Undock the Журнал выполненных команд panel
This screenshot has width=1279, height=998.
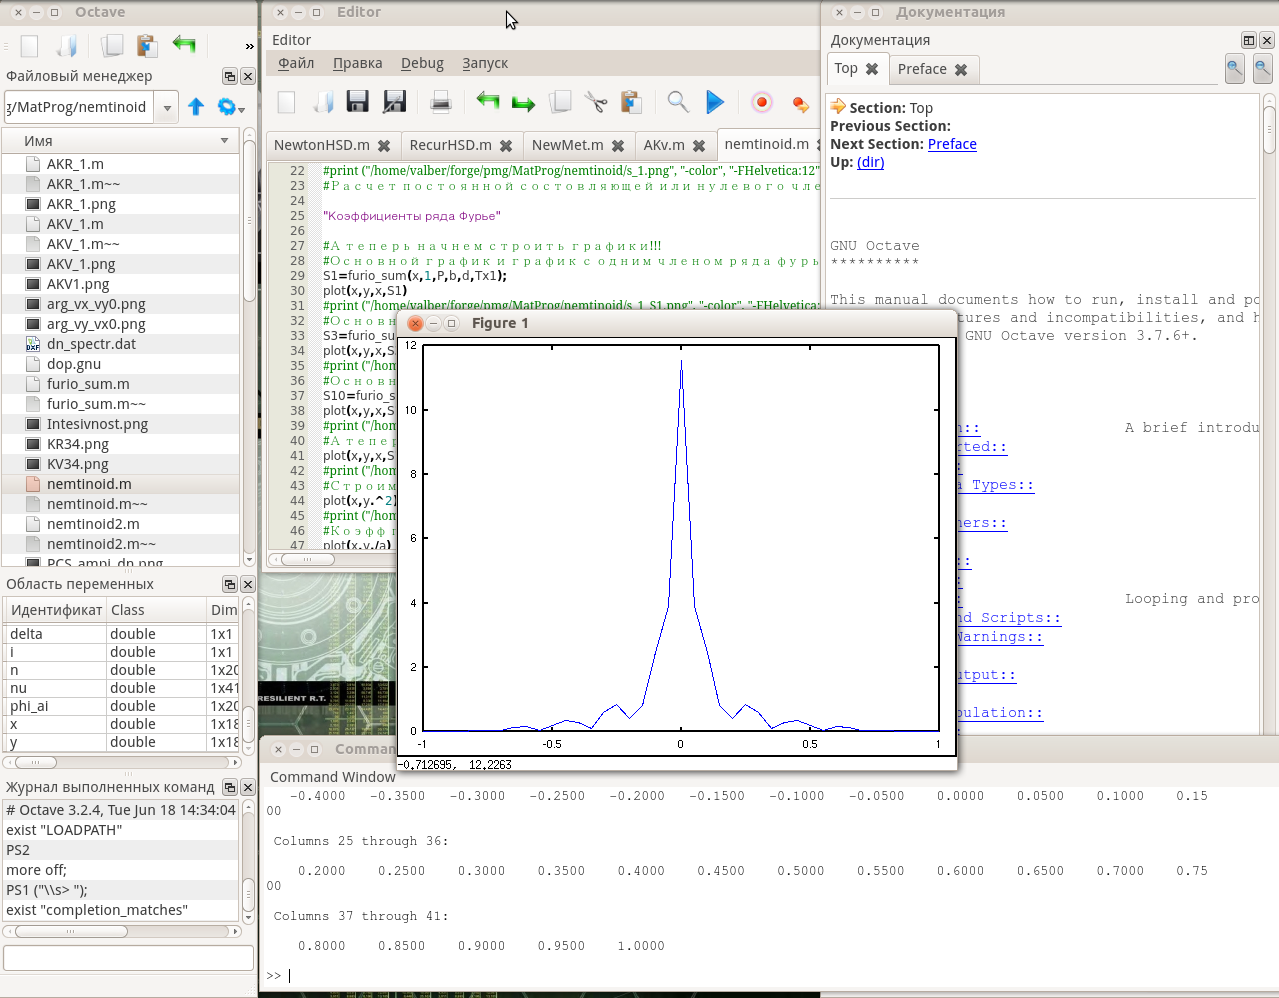click(x=229, y=787)
